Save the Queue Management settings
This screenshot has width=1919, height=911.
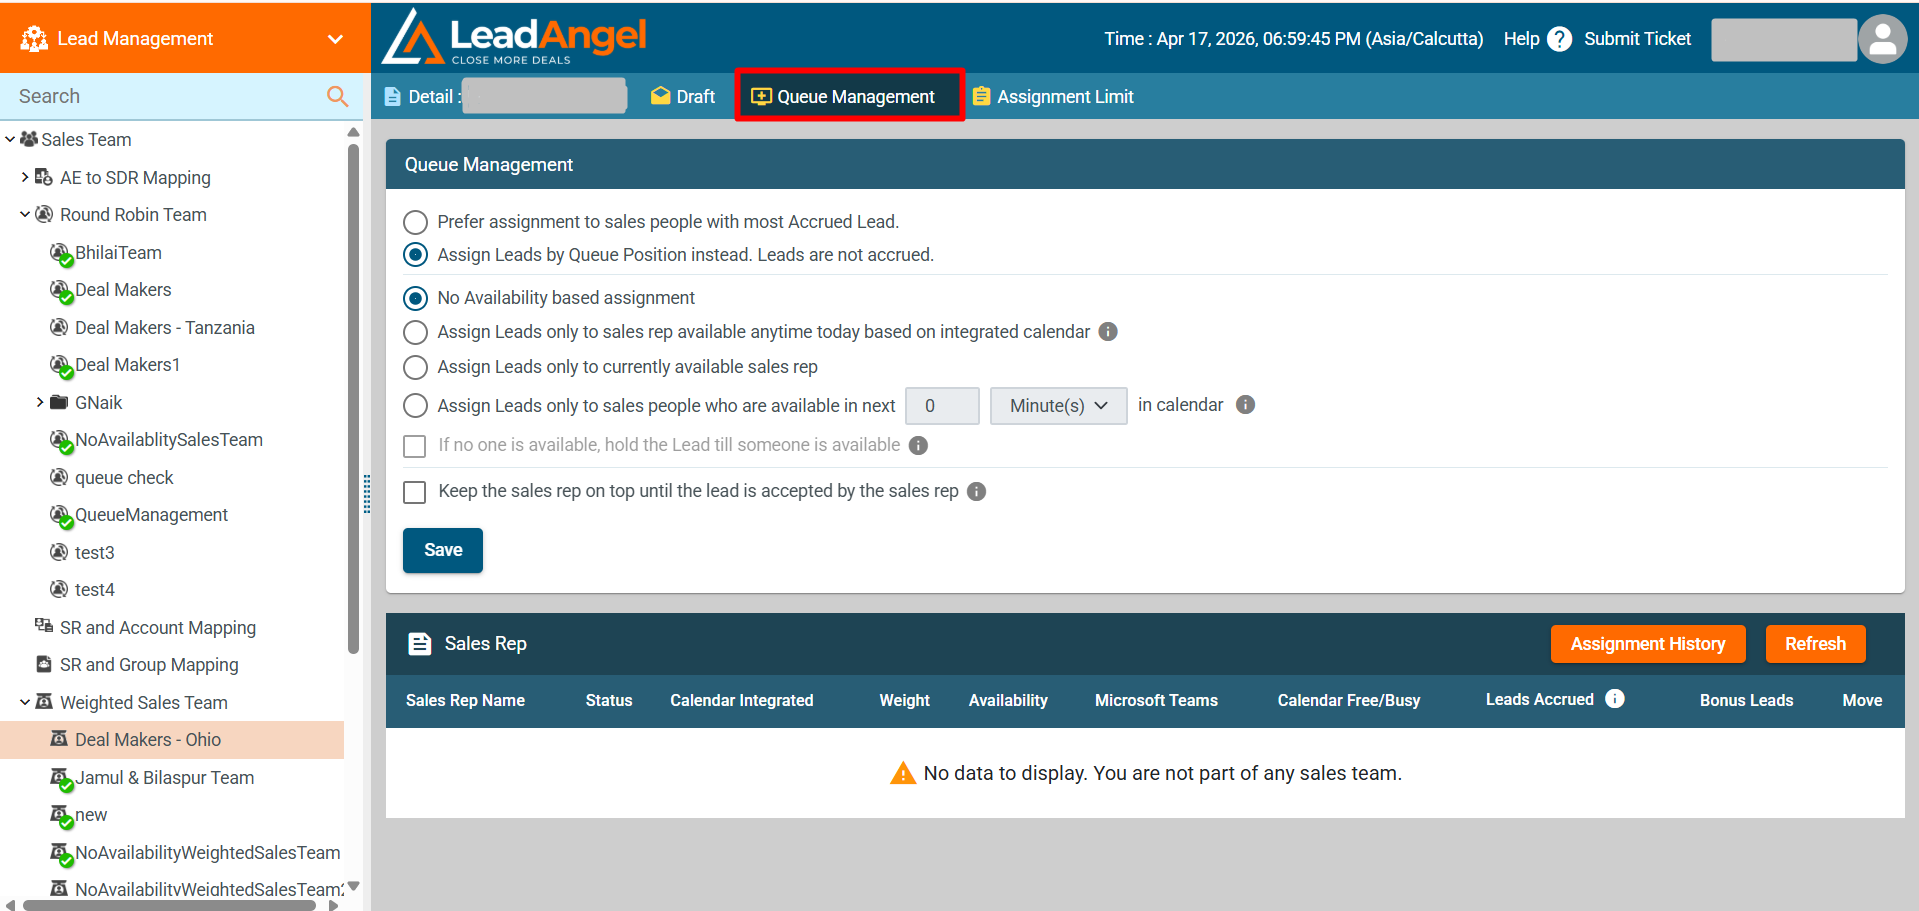tap(443, 550)
